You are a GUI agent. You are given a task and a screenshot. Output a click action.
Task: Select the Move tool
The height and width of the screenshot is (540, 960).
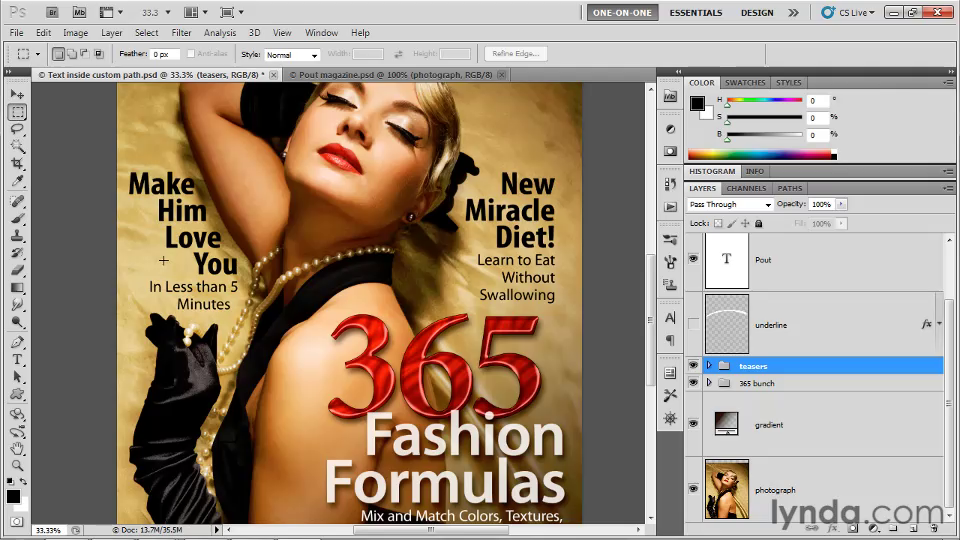click(x=17, y=94)
